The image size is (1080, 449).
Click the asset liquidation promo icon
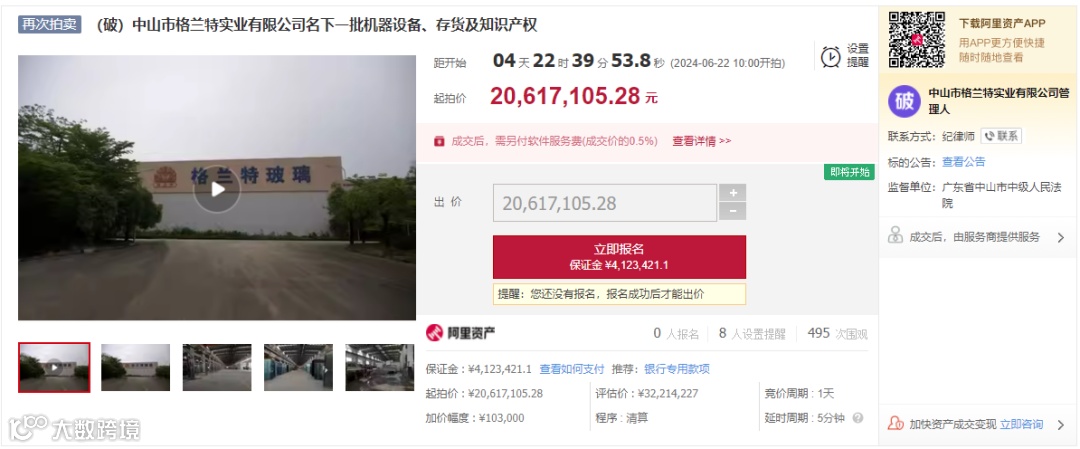[x=895, y=424]
